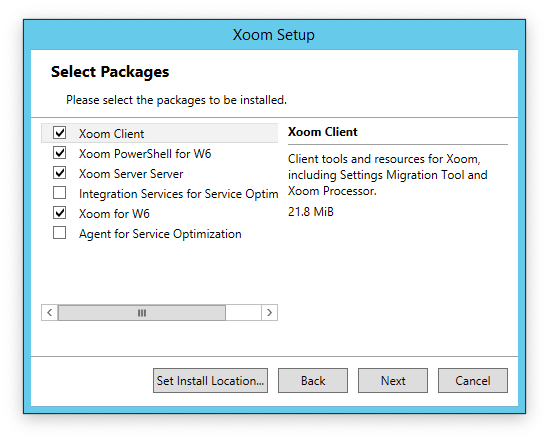Highlight the Xoom PowerShell for W6 name
The height and width of the screenshot is (441, 549).
pos(145,154)
